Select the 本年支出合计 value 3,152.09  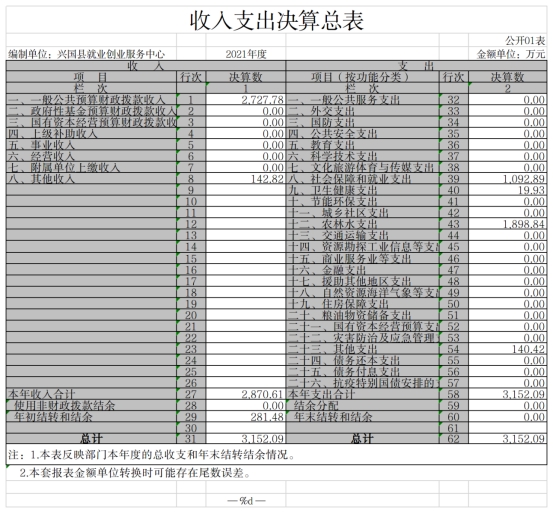(508, 394)
